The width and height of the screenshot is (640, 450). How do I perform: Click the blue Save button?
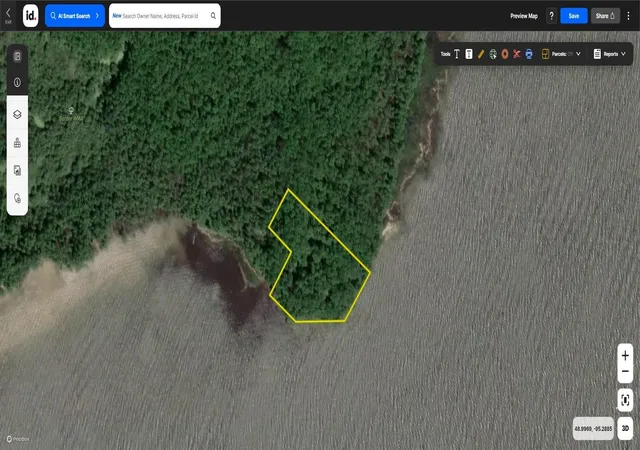[573, 16]
